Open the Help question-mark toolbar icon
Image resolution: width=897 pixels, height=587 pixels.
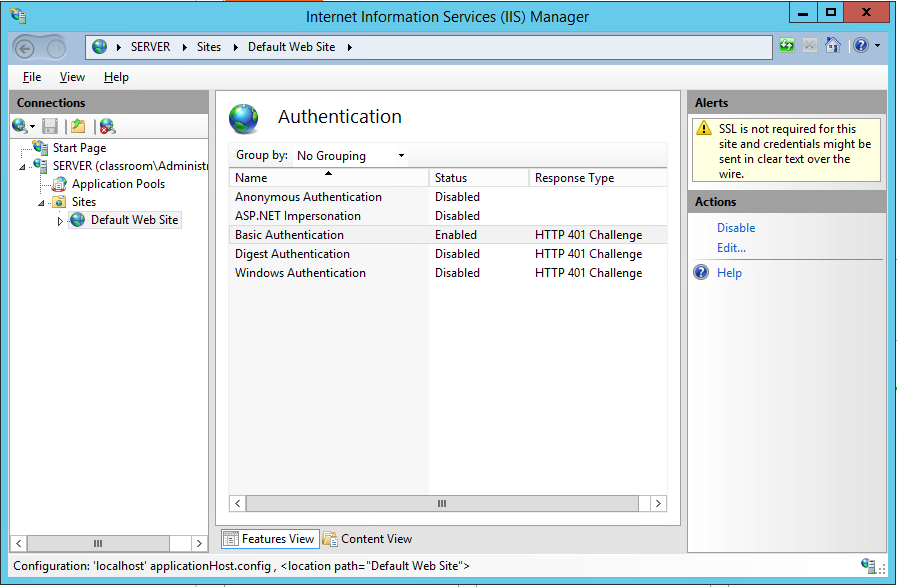click(860, 45)
